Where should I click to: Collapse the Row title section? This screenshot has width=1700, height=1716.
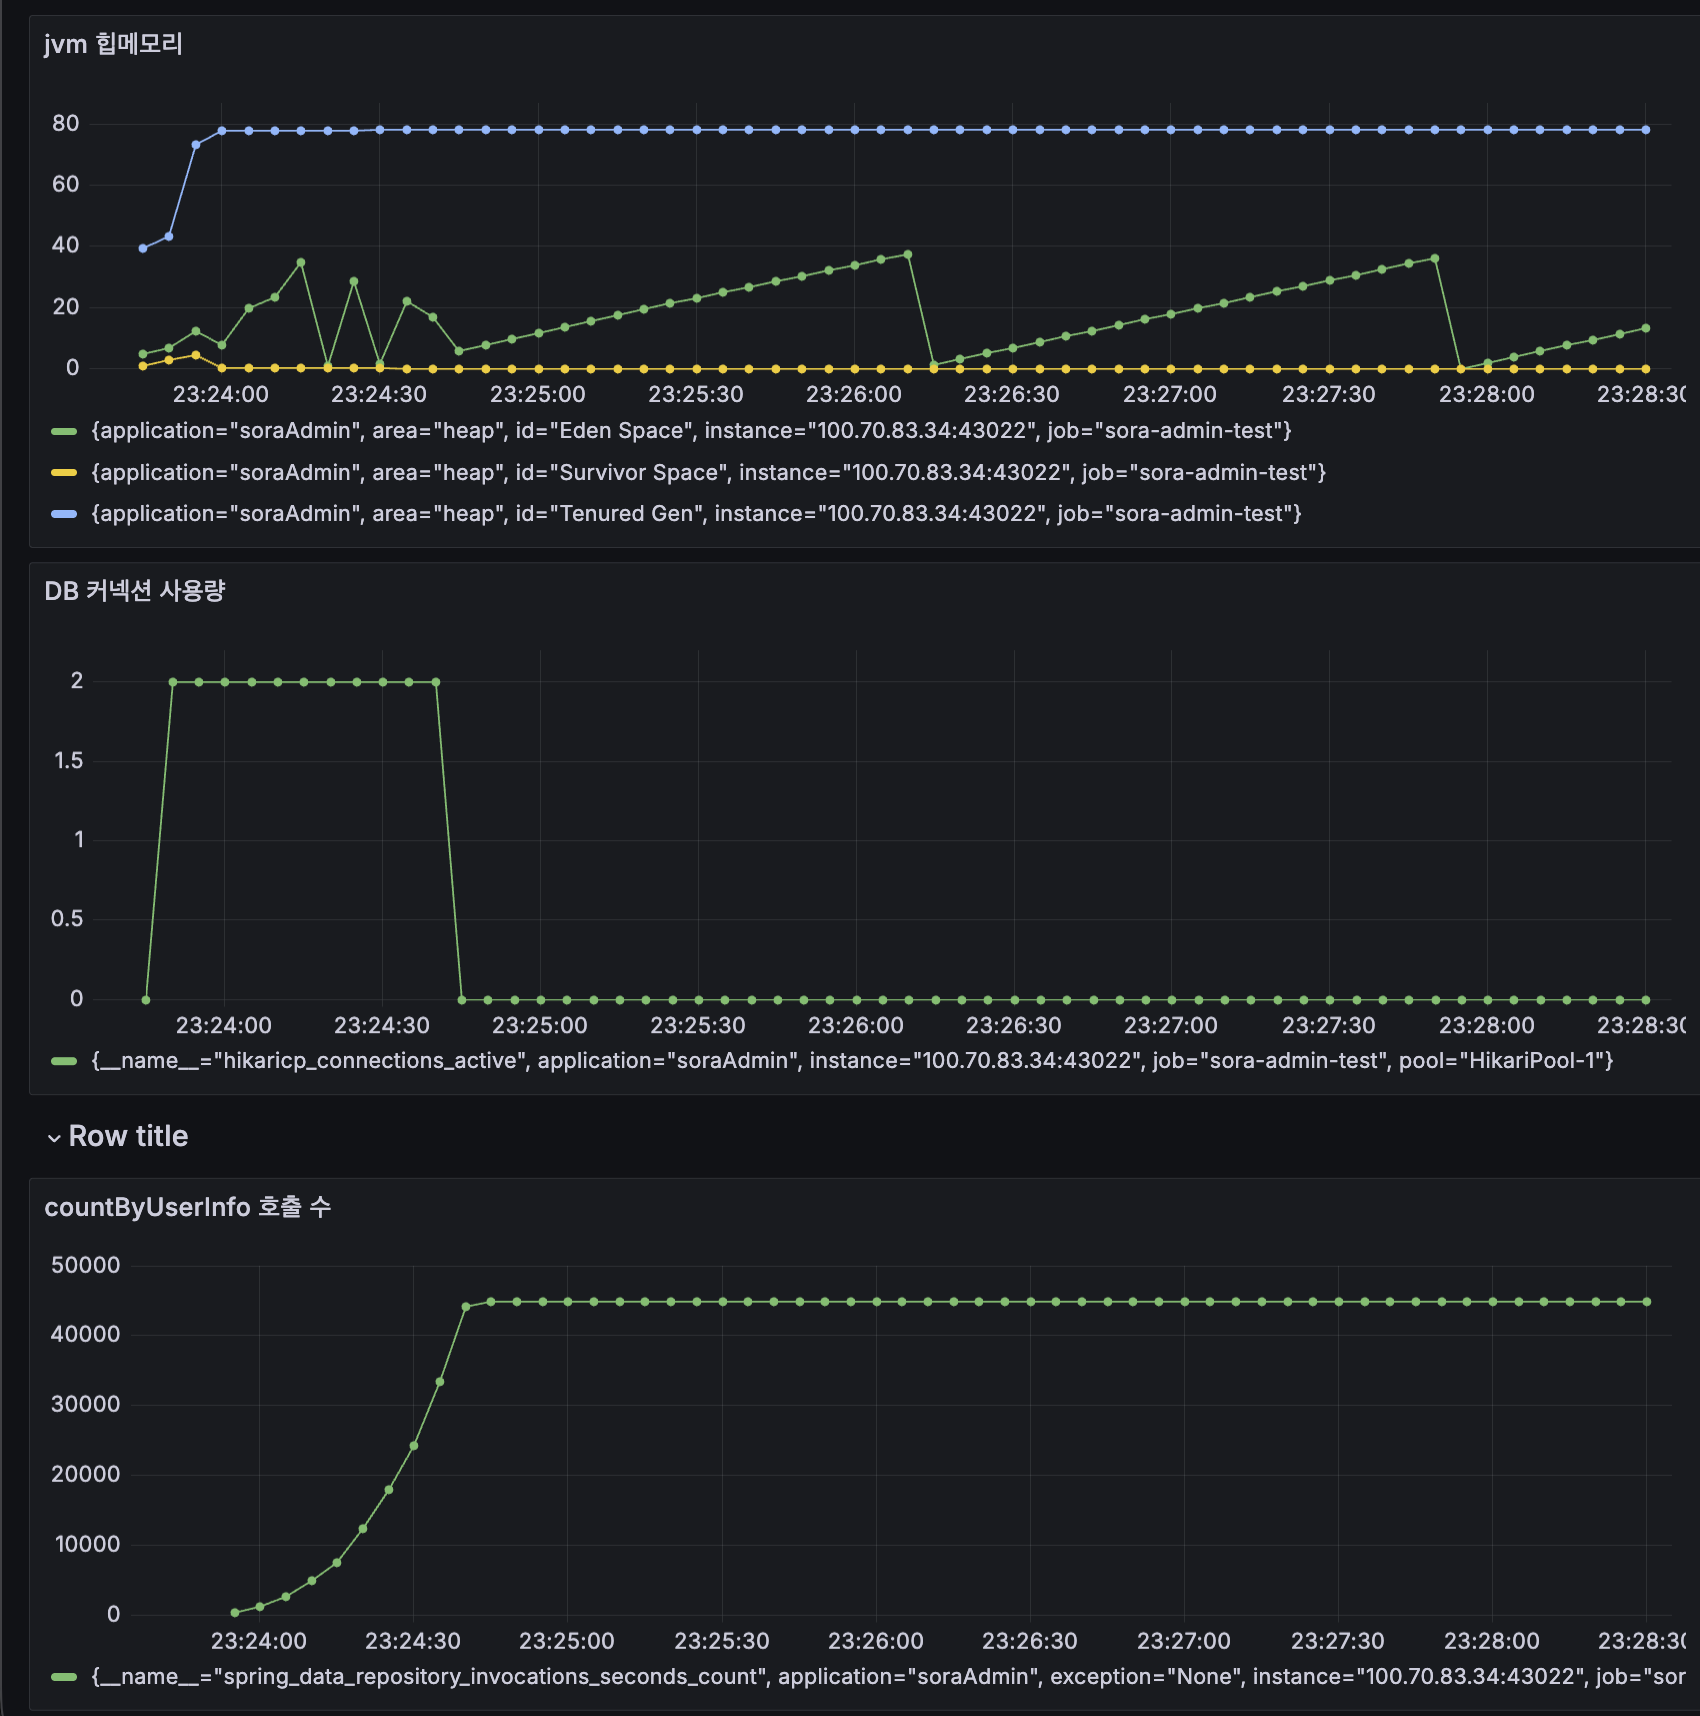pos(53,1136)
